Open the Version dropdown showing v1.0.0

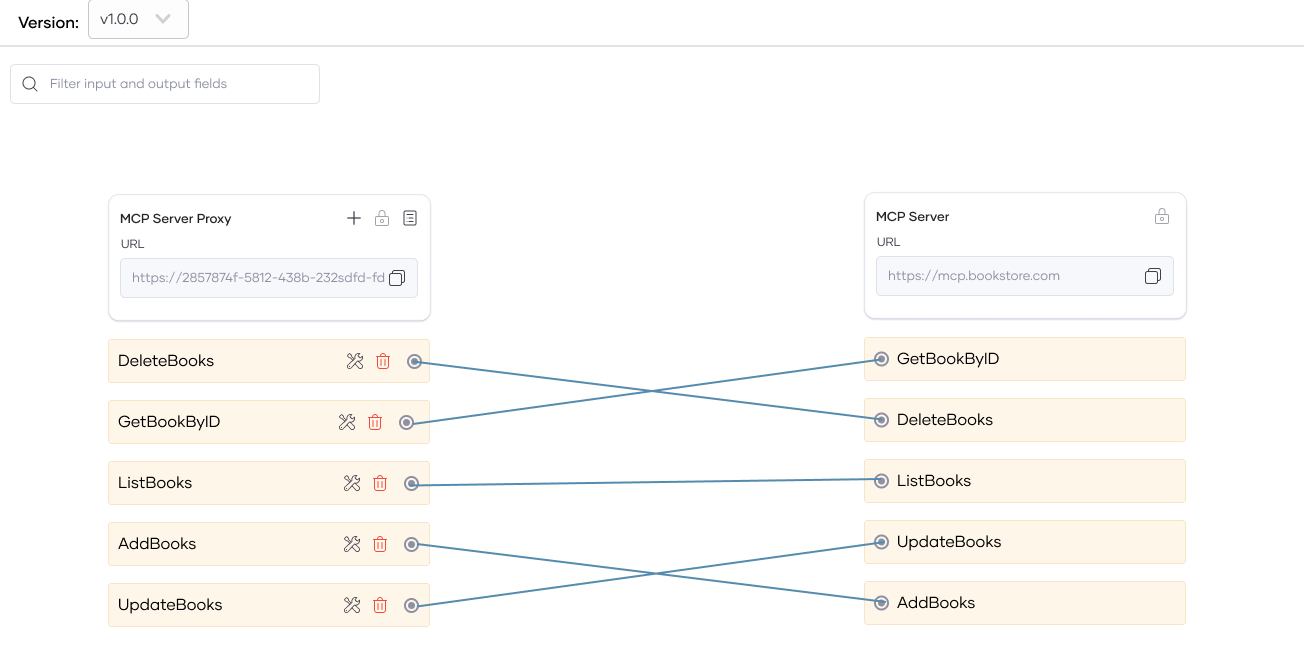pyautogui.click(x=138, y=17)
